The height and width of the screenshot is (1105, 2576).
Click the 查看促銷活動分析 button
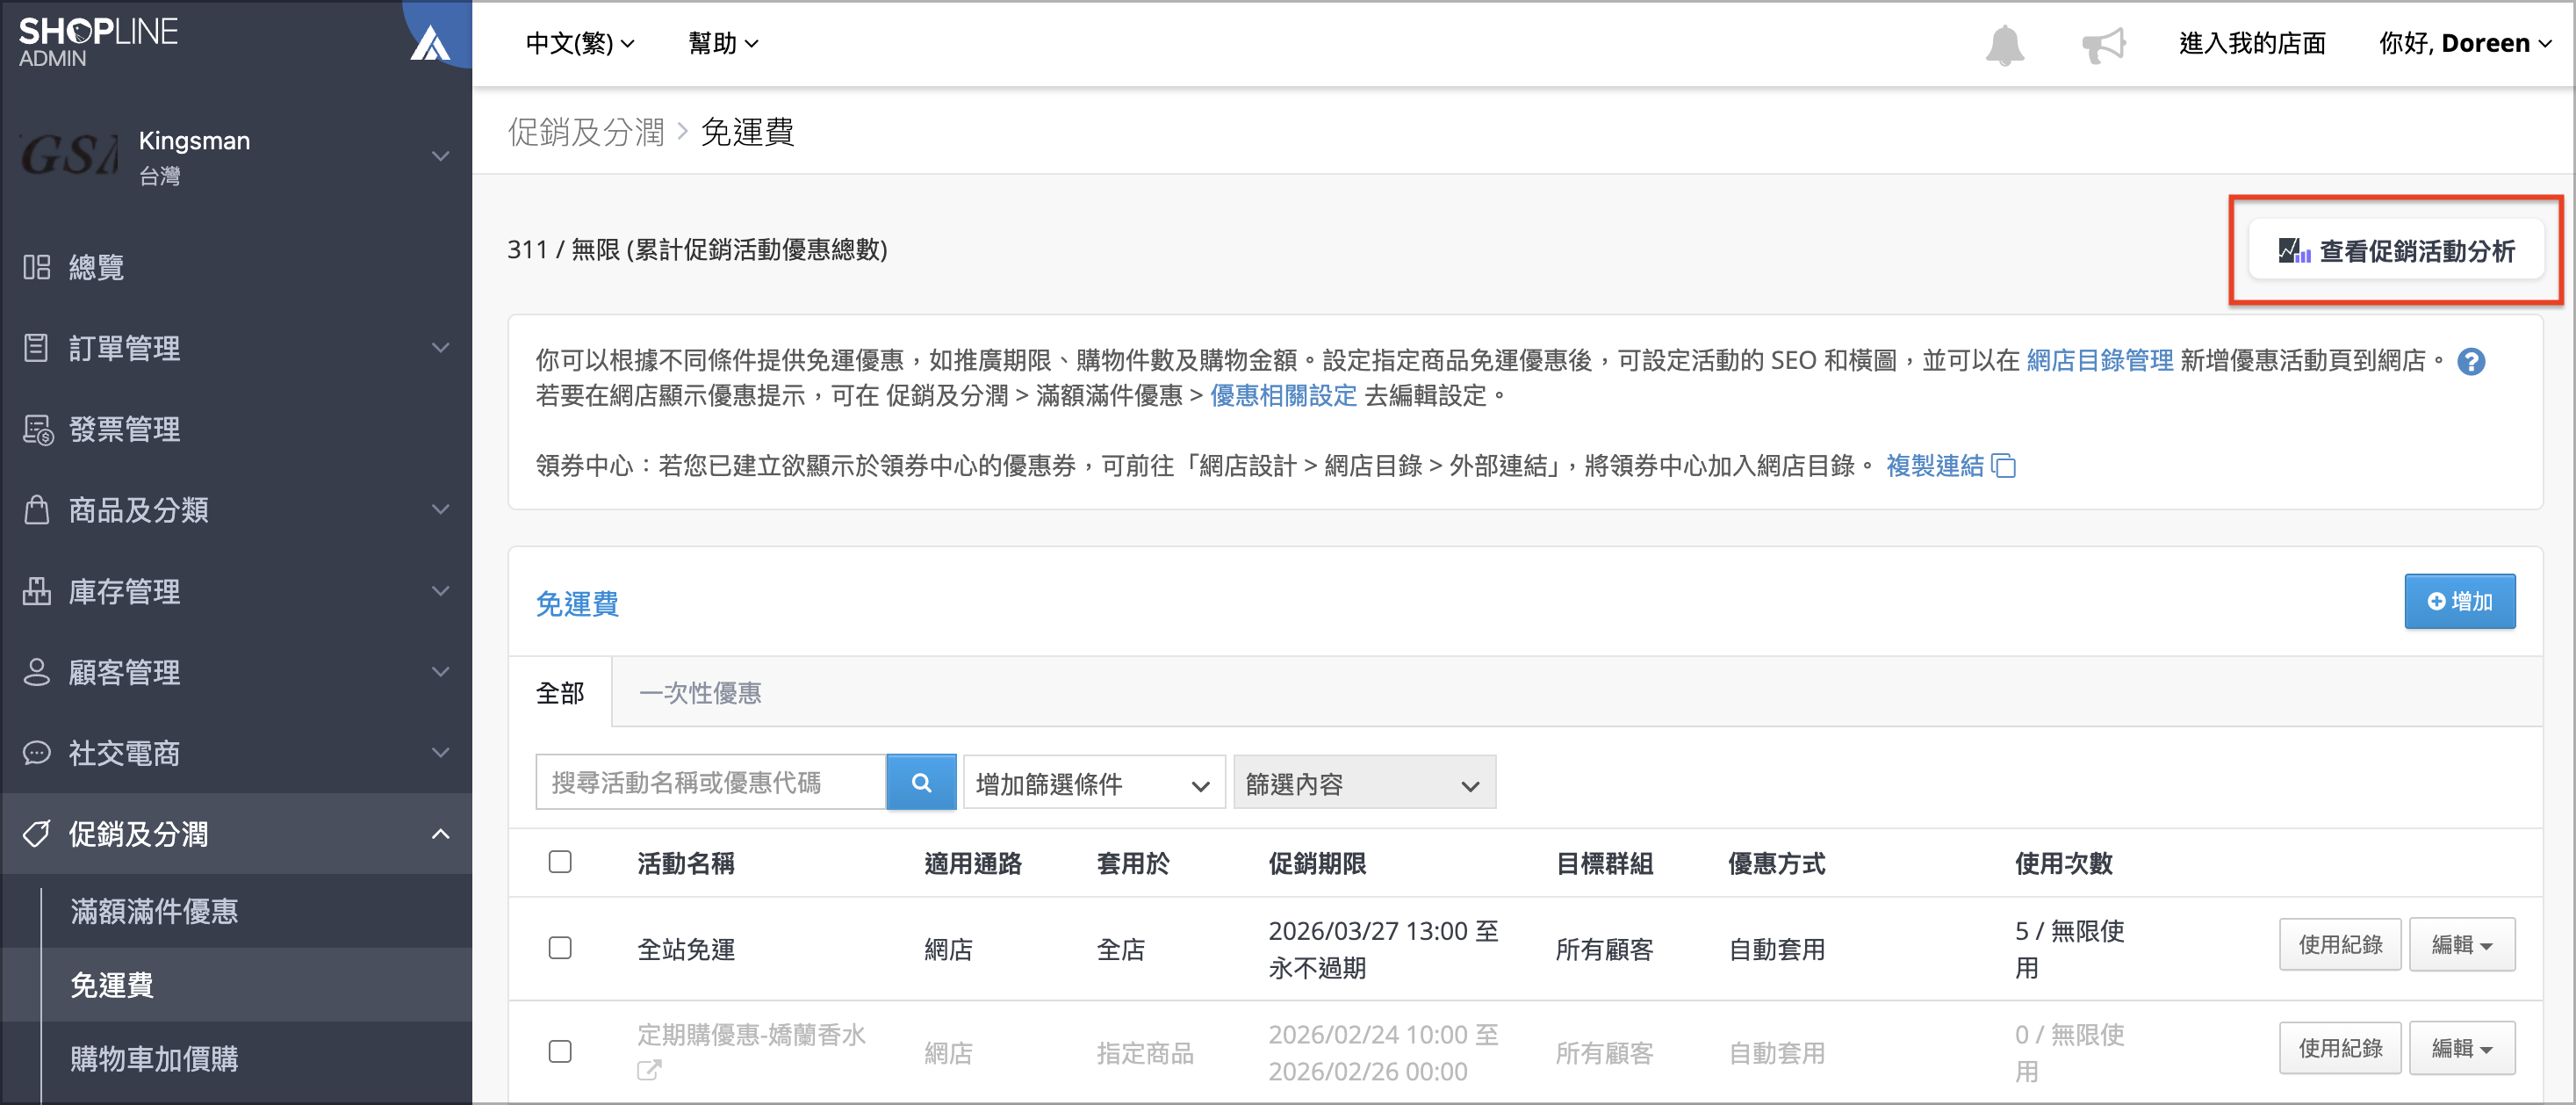[x=2396, y=251]
